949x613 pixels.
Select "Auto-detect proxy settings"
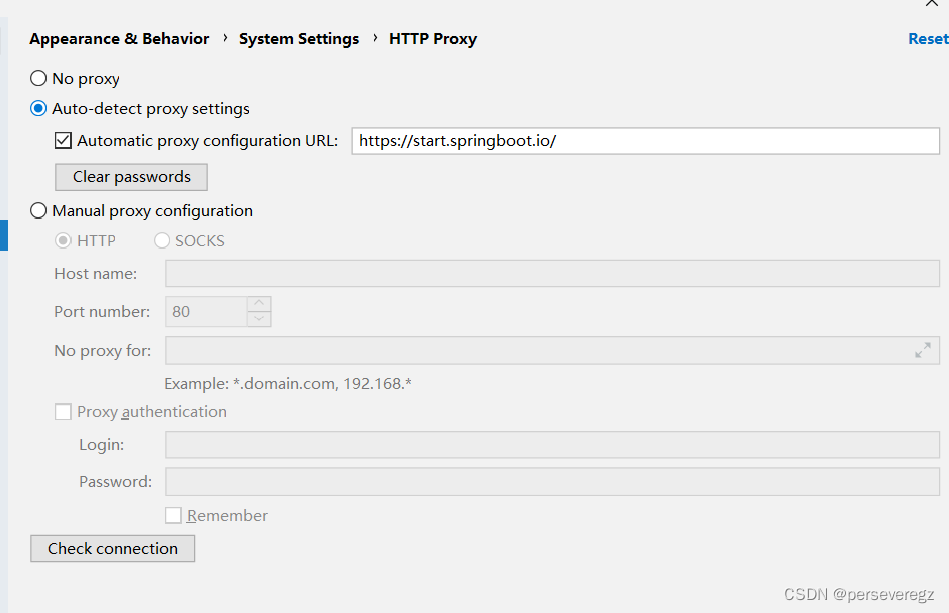37,109
